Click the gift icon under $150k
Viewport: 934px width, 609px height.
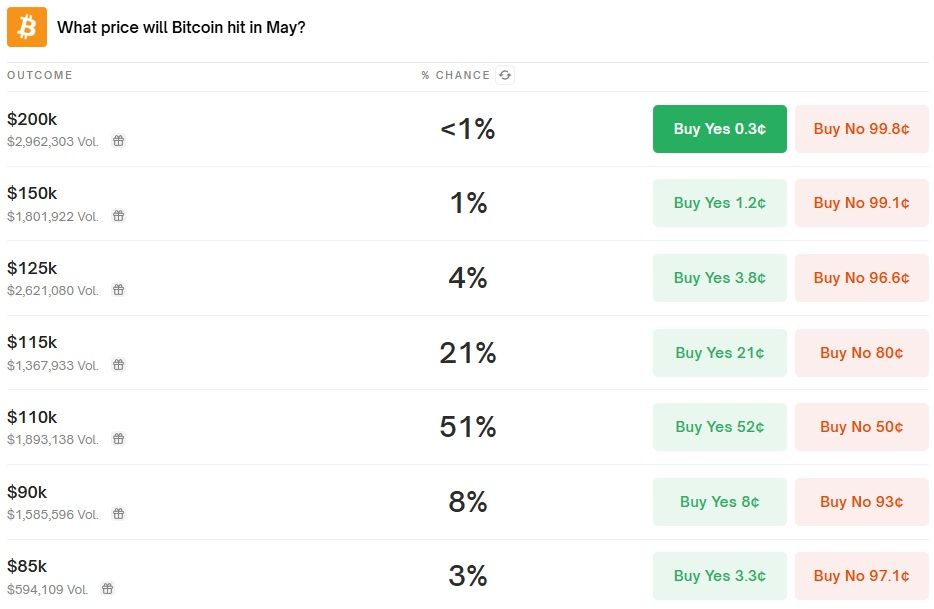click(x=118, y=215)
